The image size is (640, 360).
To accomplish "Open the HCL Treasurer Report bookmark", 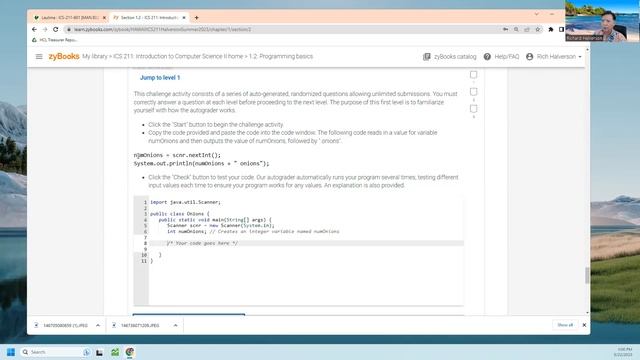I will point(55,40).
